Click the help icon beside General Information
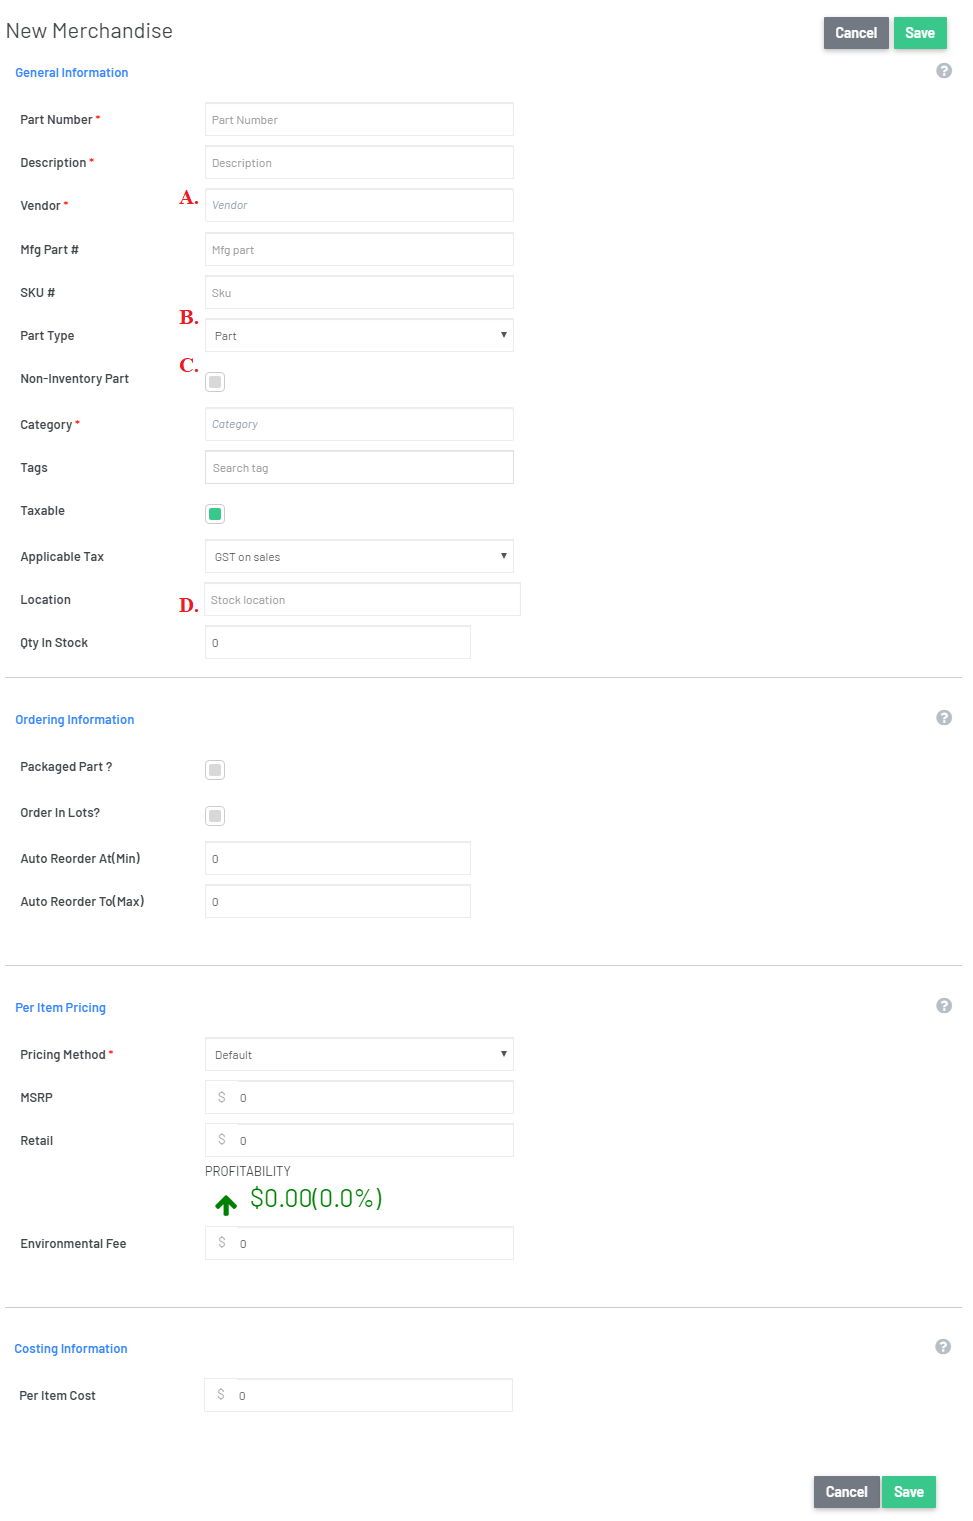Viewport: 973px width, 1521px height. pyautogui.click(x=943, y=71)
